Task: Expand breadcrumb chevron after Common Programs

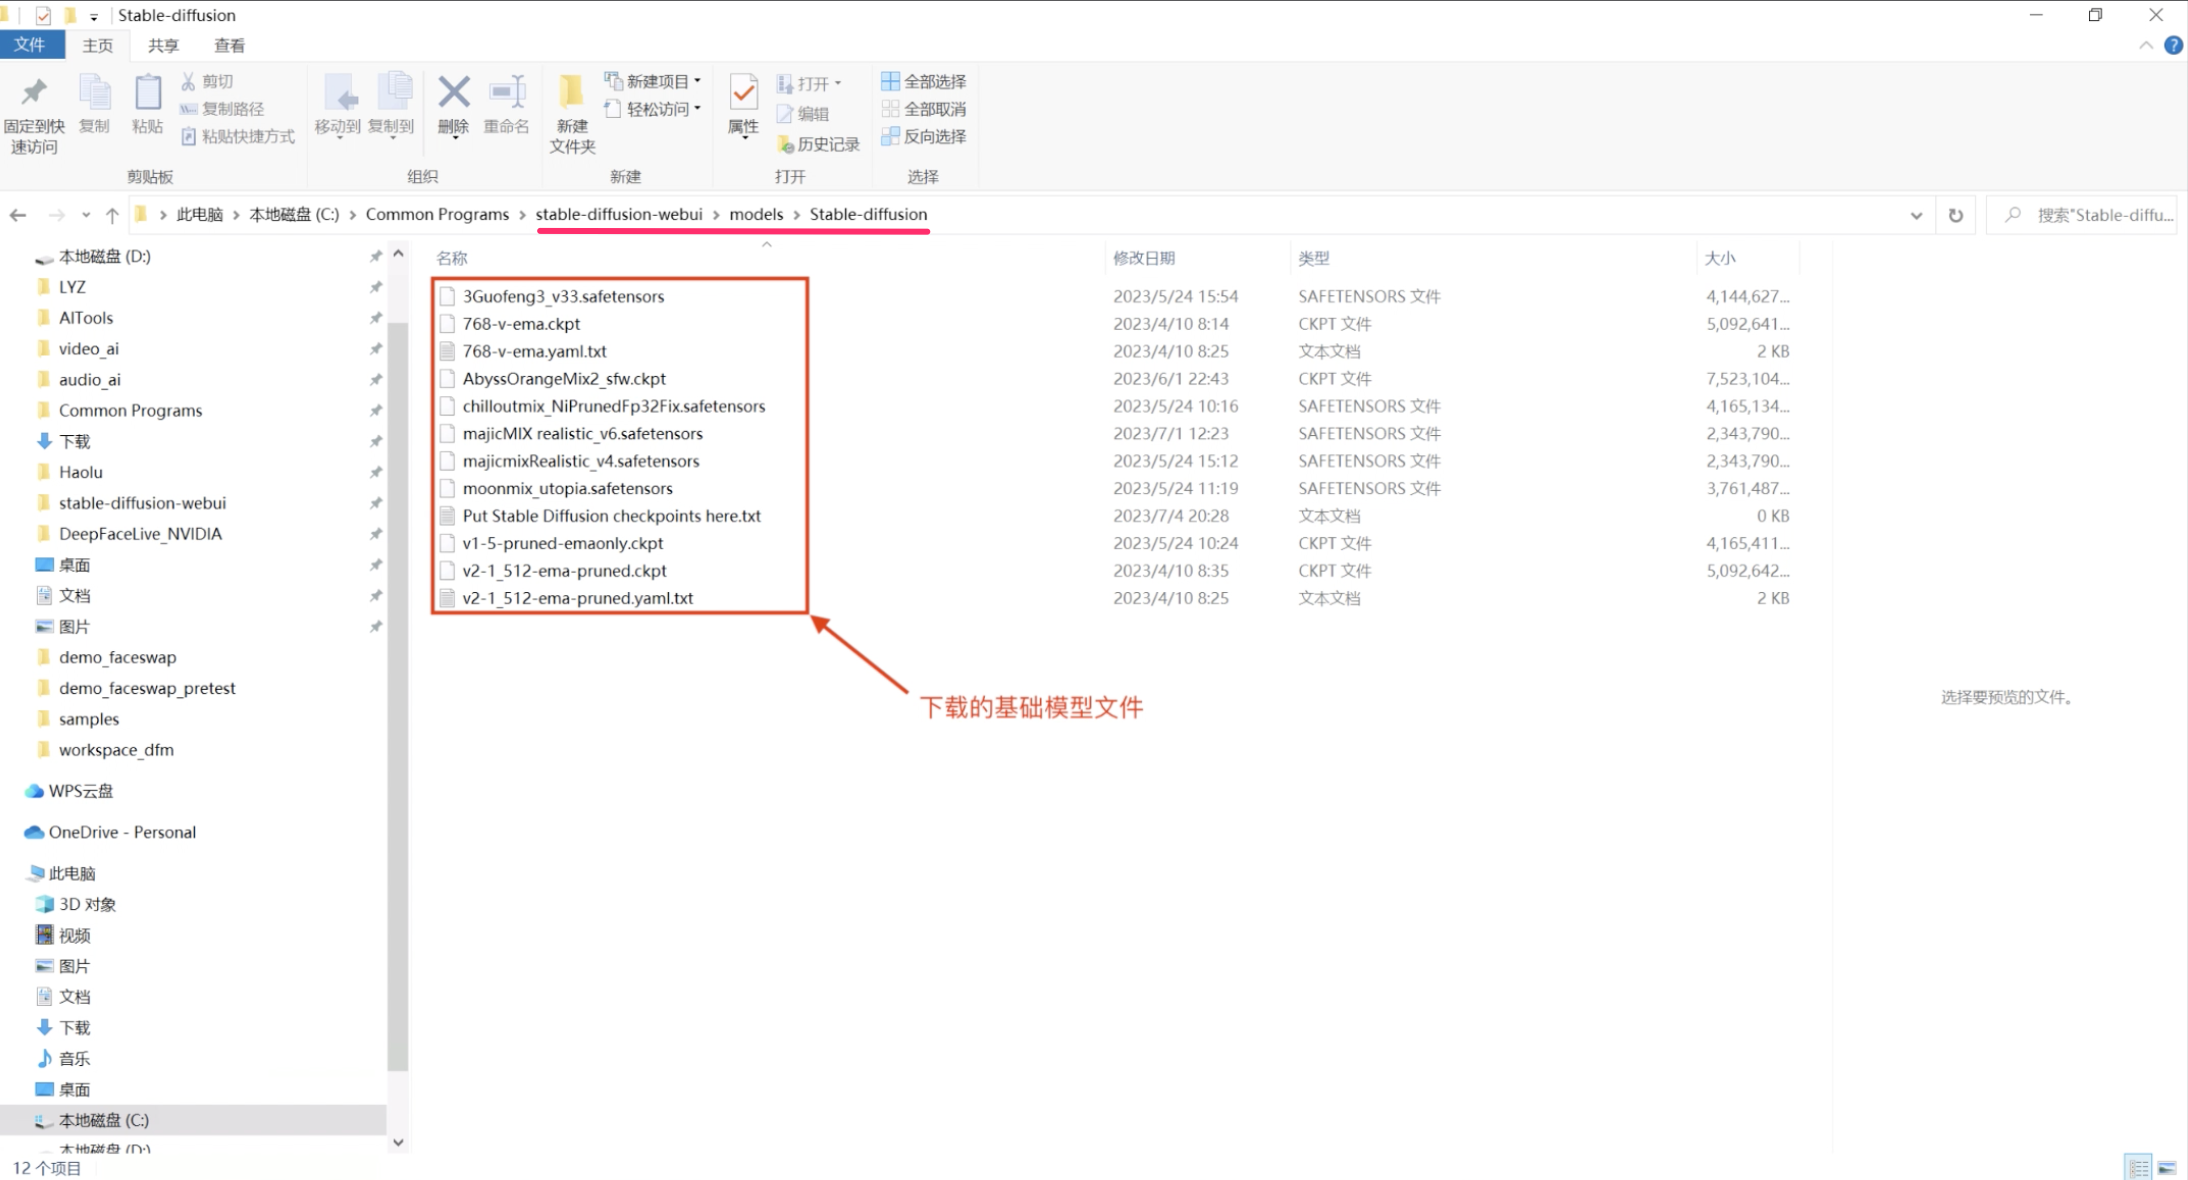Action: click(x=522, y=215)
